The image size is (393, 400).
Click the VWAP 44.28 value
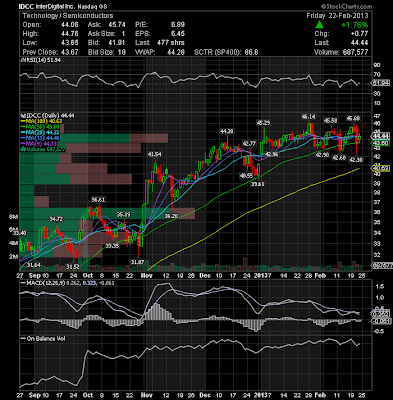pyautogui.click(x=175, y=52)
